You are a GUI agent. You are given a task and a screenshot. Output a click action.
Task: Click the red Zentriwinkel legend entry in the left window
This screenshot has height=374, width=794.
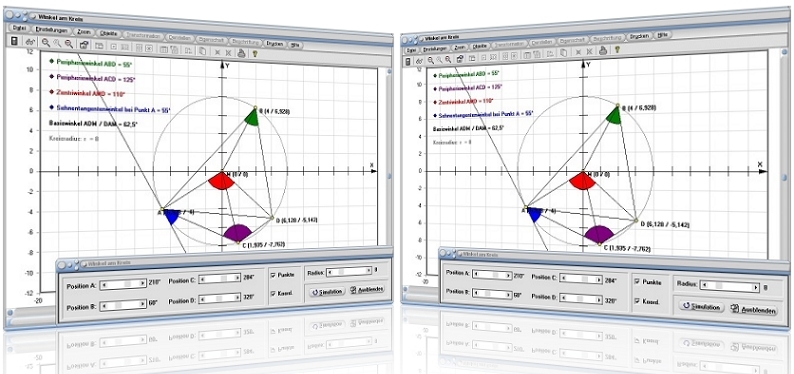pyautogui.click(x=87, y=94)
